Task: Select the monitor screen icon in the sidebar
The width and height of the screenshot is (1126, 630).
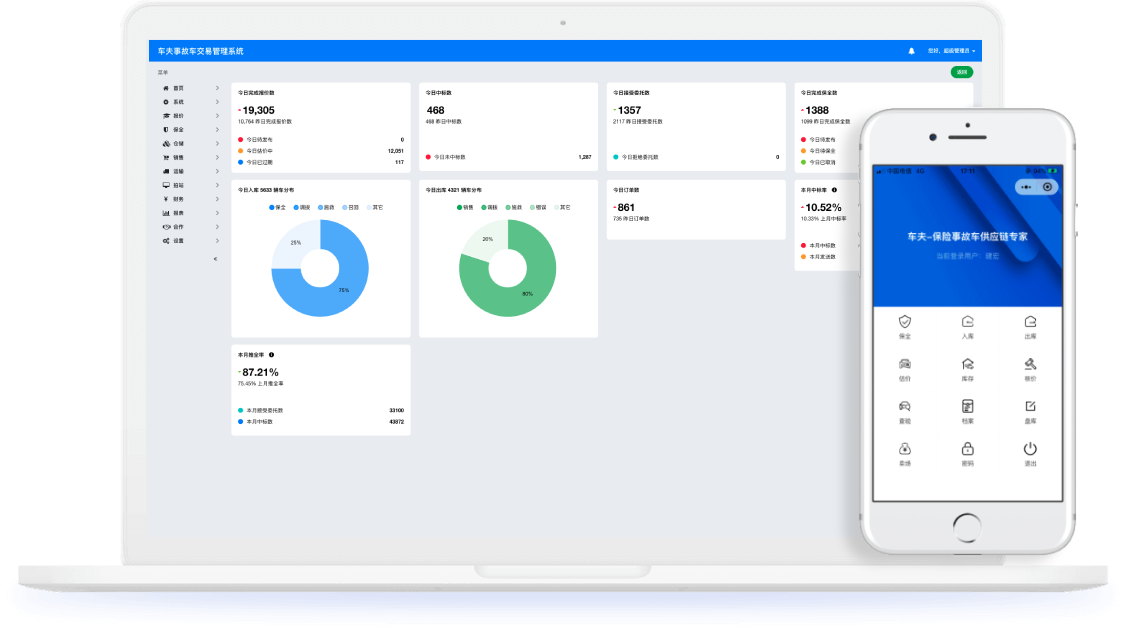Action: [166, 185]
